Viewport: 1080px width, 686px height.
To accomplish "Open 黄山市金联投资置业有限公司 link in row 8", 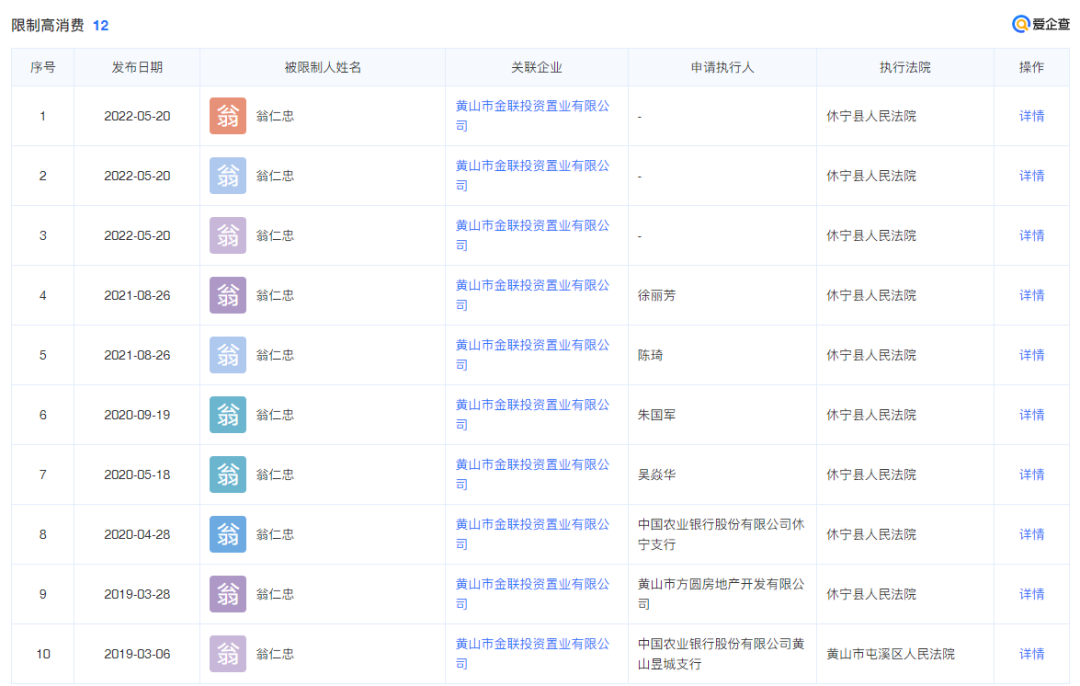I will 532,534.
